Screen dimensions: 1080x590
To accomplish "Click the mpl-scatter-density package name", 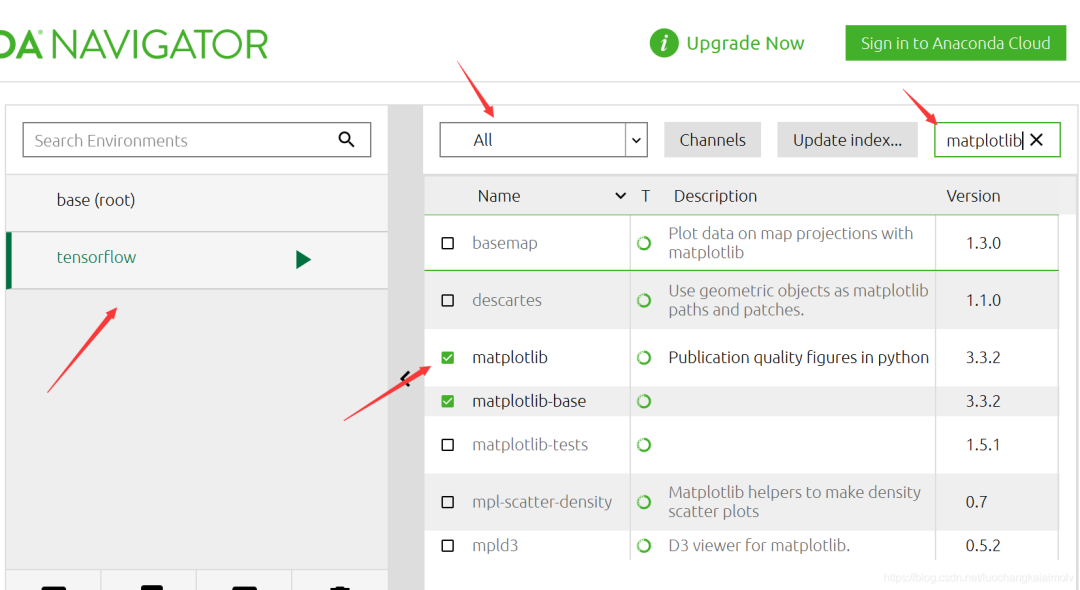I will coord(542,502).
